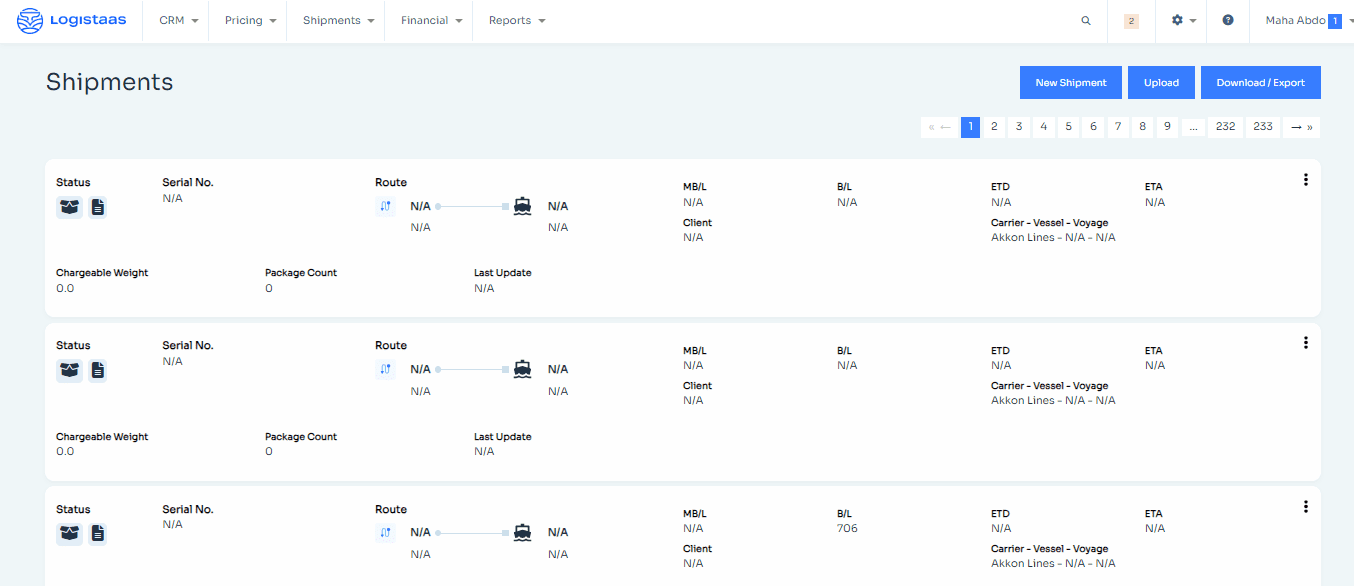Click the route swap arrows icon in second shipment
The width and height of the screenshot is (1354, 586).
point(386,369)
